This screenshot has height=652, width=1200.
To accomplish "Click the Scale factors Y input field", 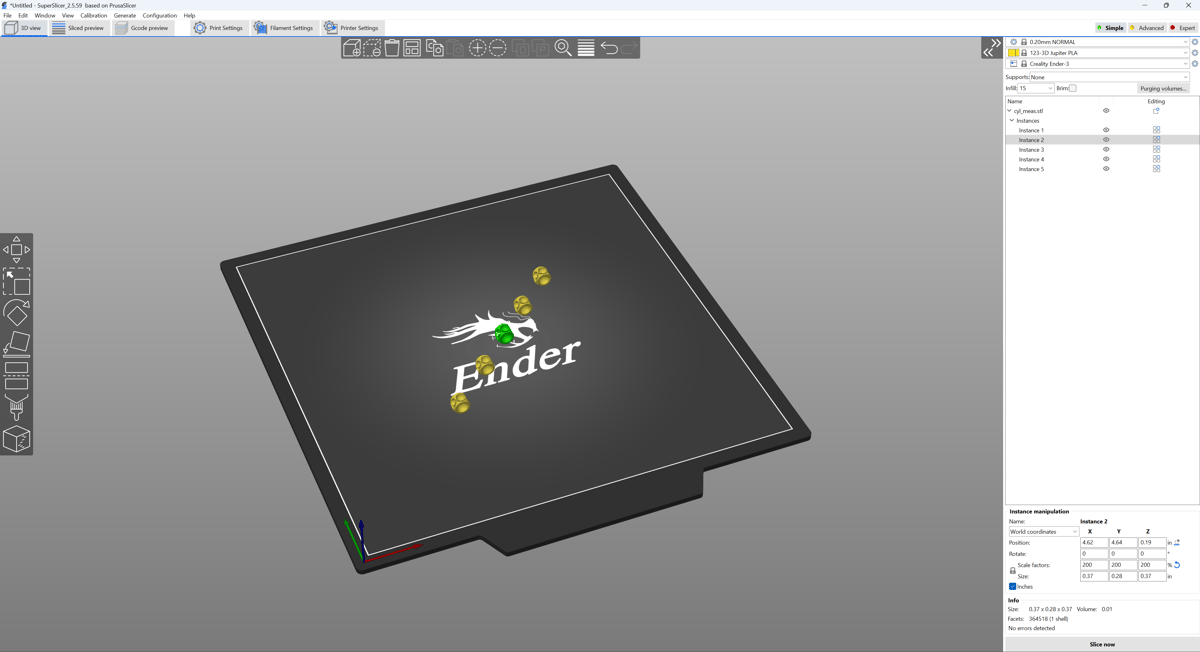I will tap(1123, 565).
